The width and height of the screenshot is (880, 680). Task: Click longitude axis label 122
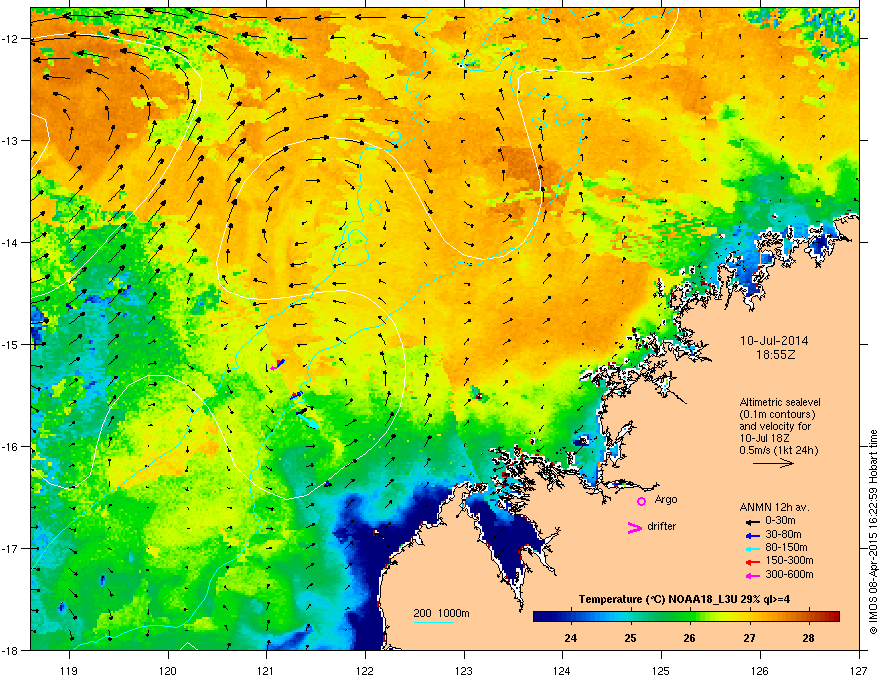[365, 670]
